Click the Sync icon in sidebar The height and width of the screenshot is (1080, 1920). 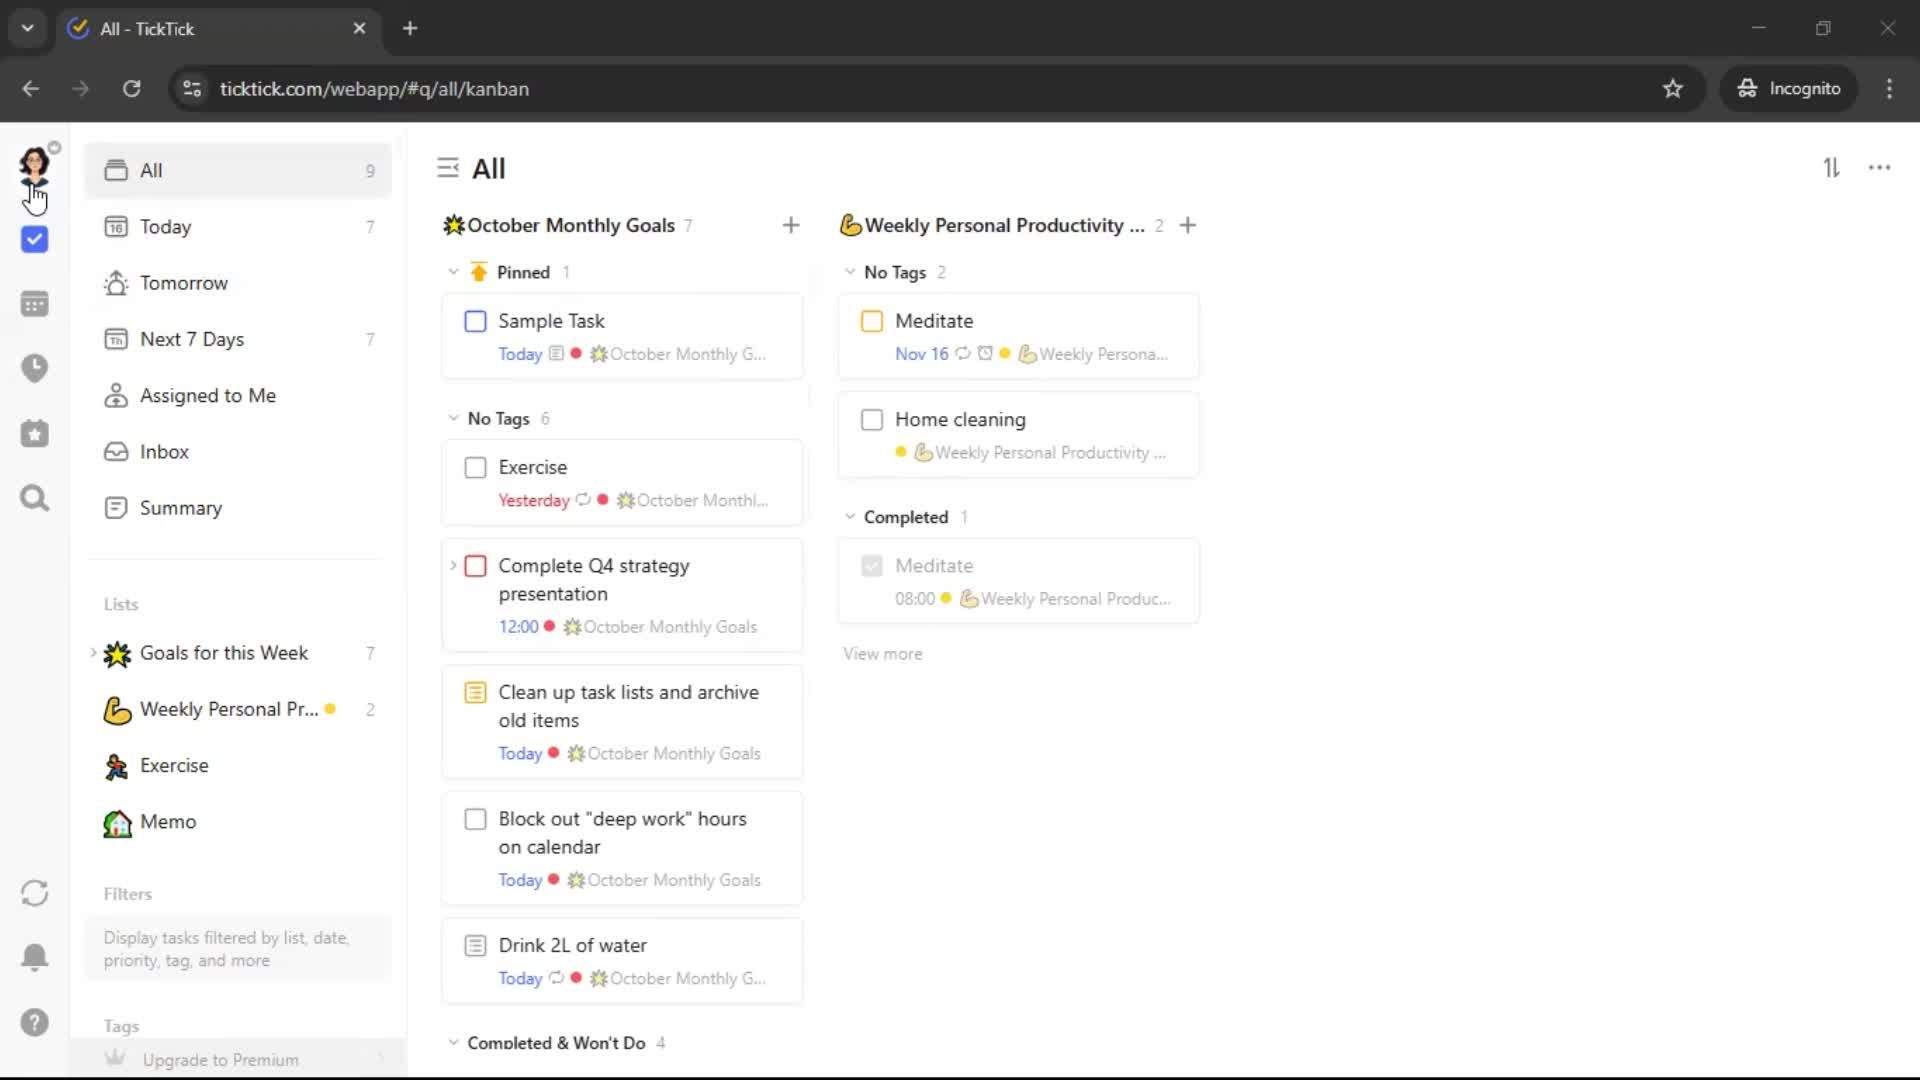pos(34,893)
